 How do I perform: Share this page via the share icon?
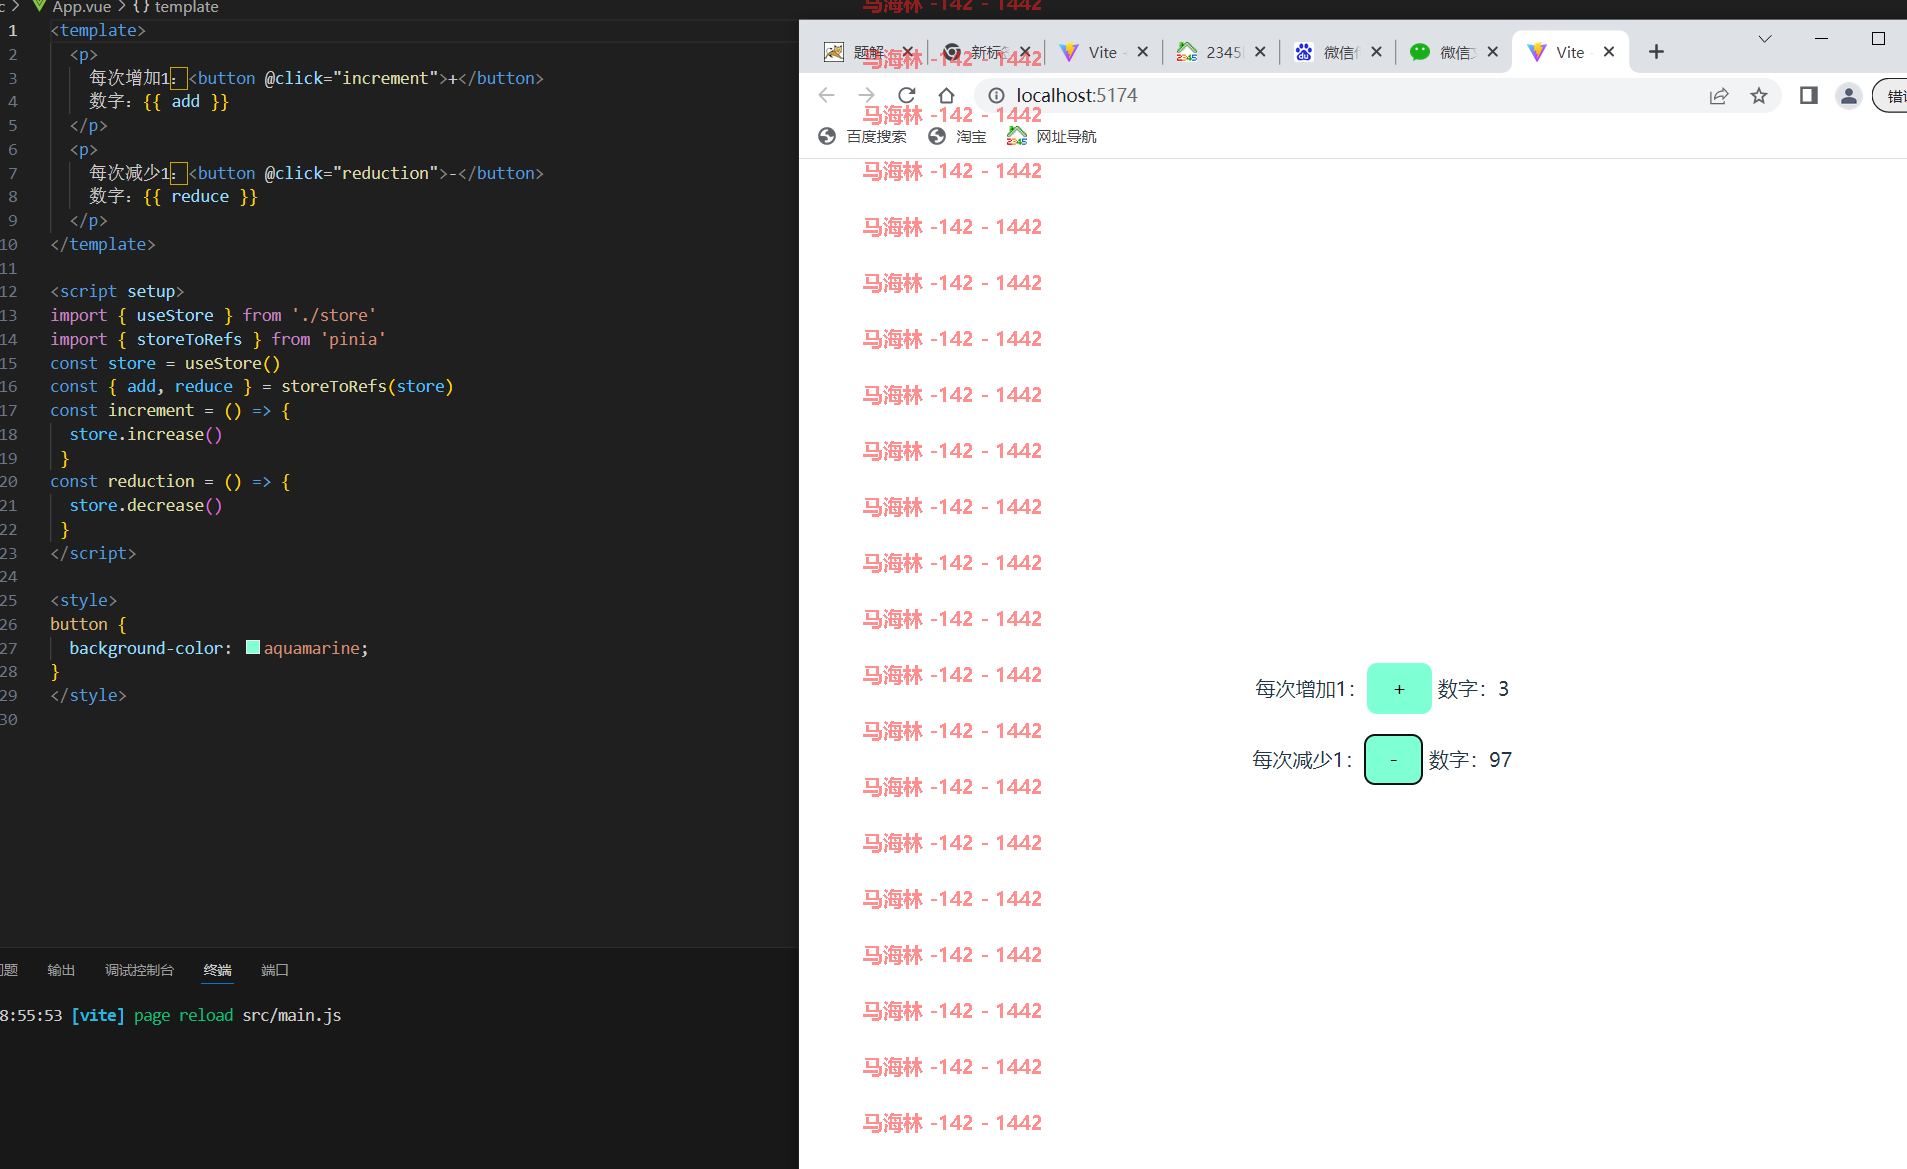(x=1718, y=96)
